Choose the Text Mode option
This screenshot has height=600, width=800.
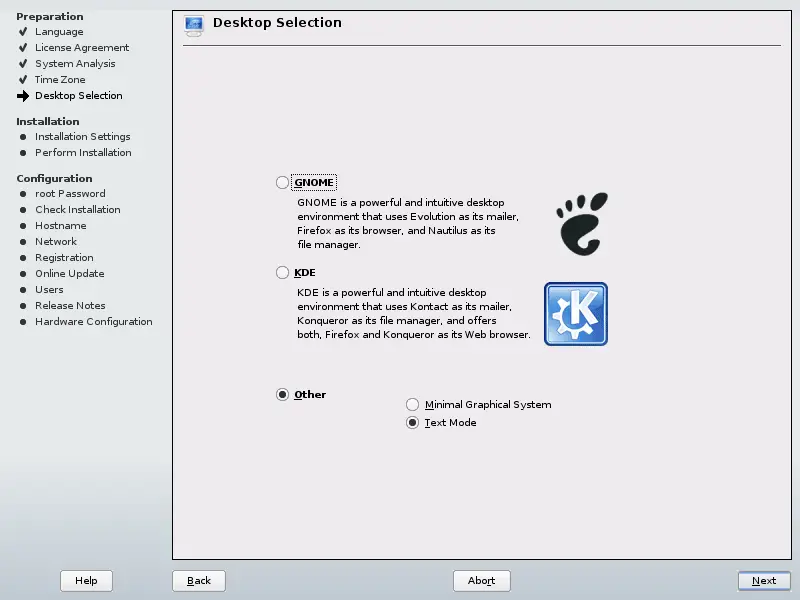[x=412, y=422]
